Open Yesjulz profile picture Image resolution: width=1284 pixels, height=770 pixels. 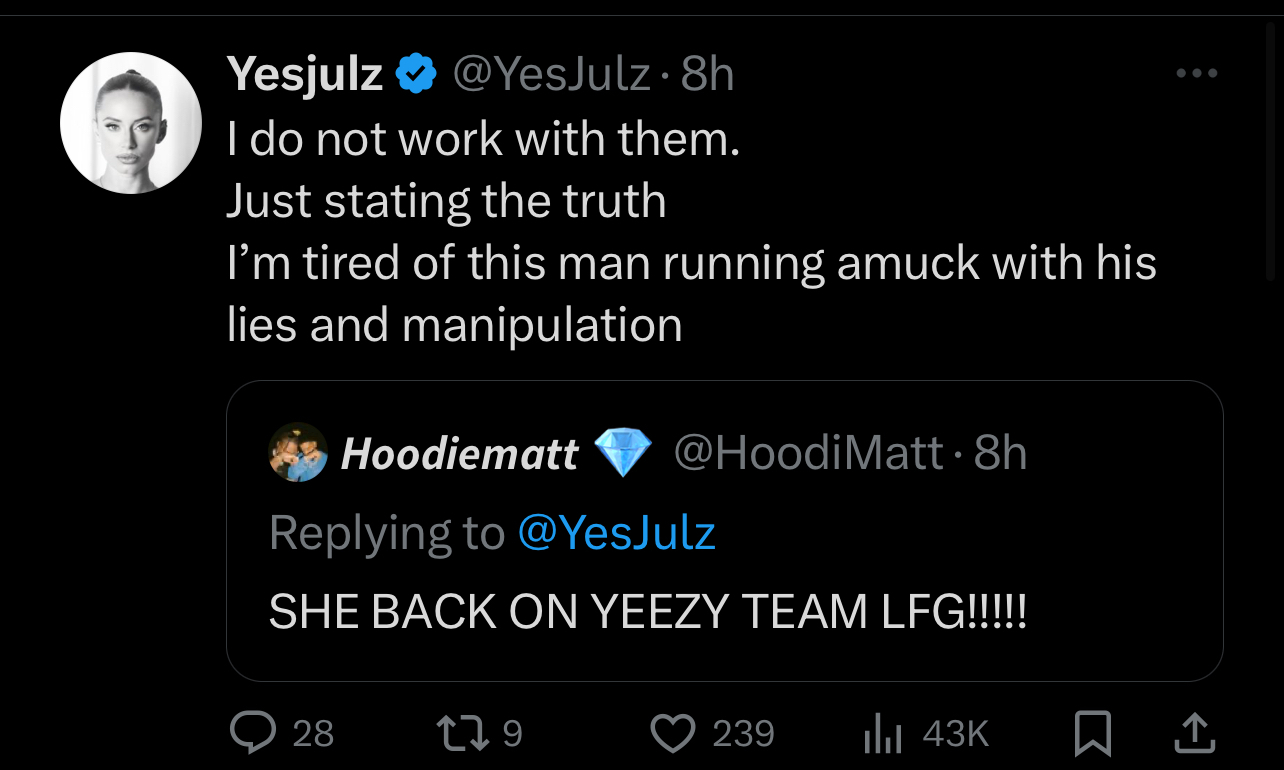click(130, 122)
